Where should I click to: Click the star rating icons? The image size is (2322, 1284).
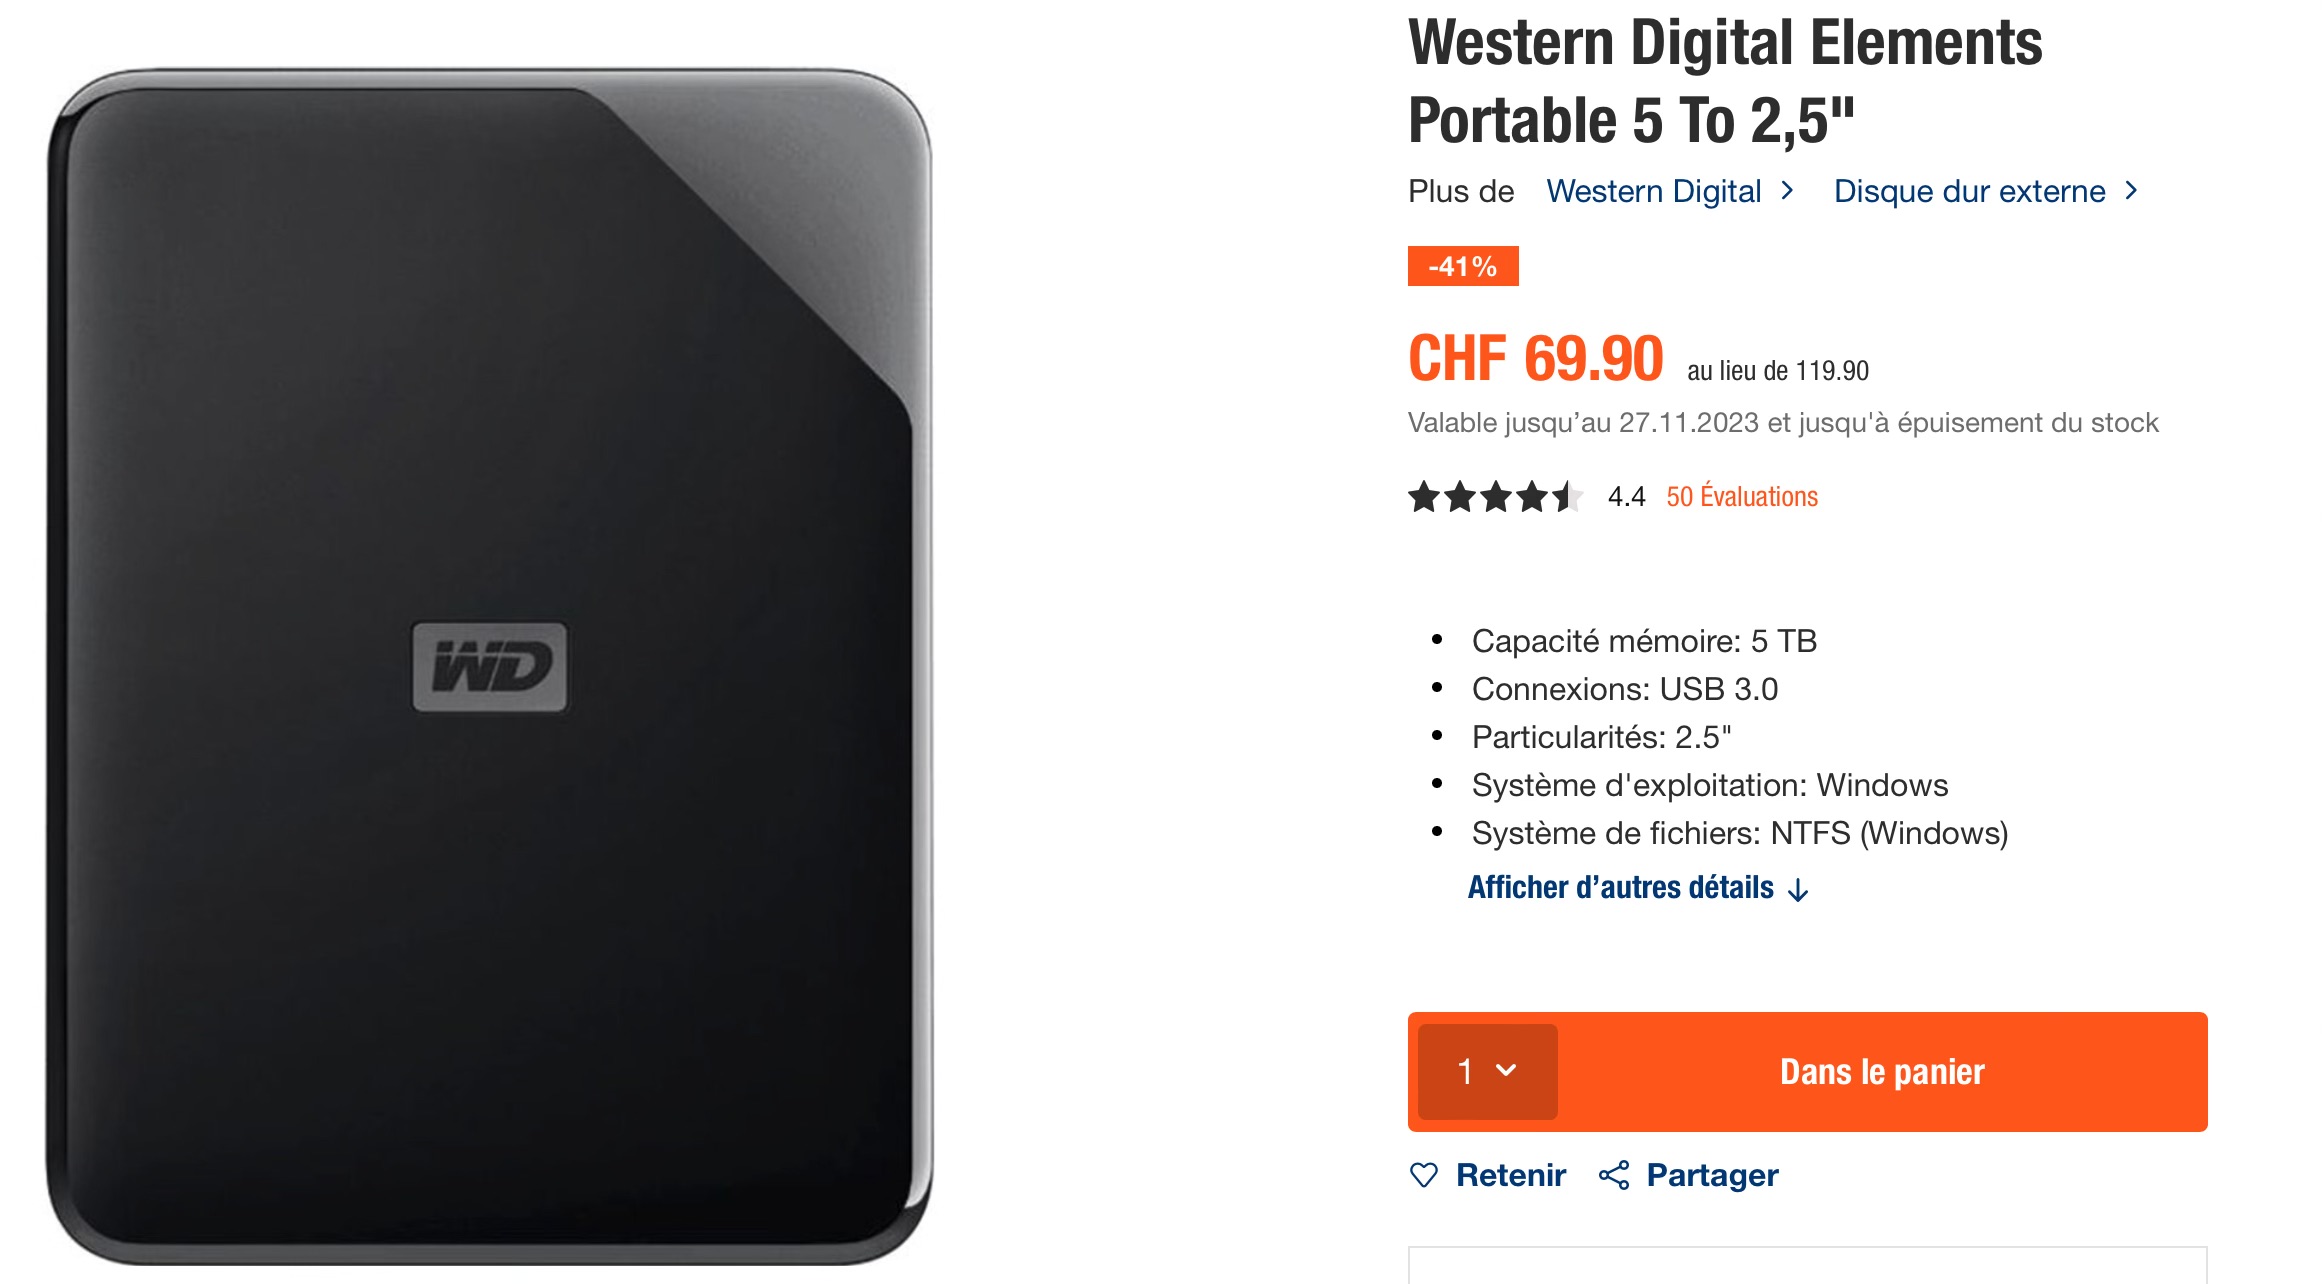tap(1494, 497)
